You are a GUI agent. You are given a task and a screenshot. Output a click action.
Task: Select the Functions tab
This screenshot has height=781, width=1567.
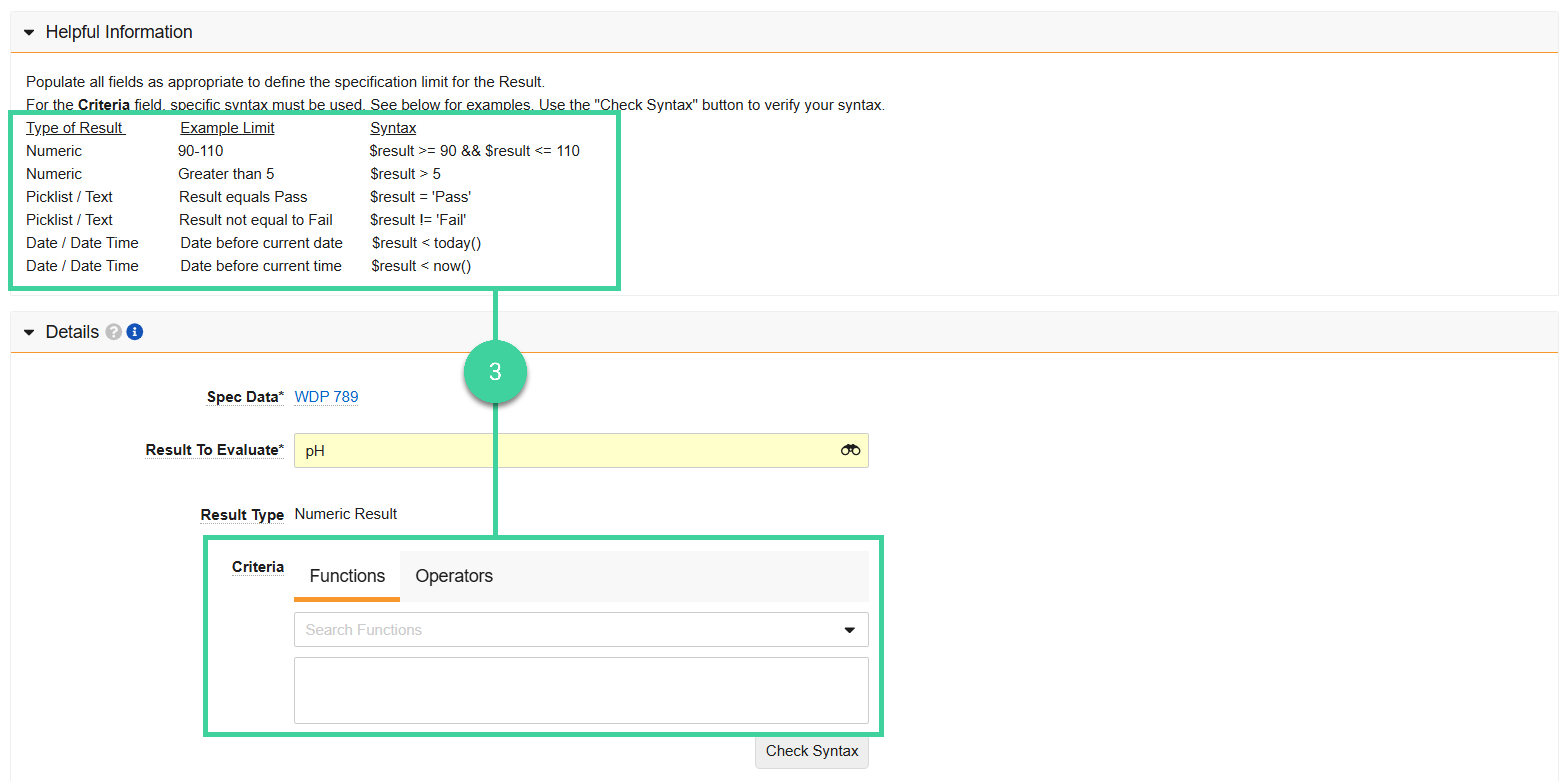tap(346, 575)
